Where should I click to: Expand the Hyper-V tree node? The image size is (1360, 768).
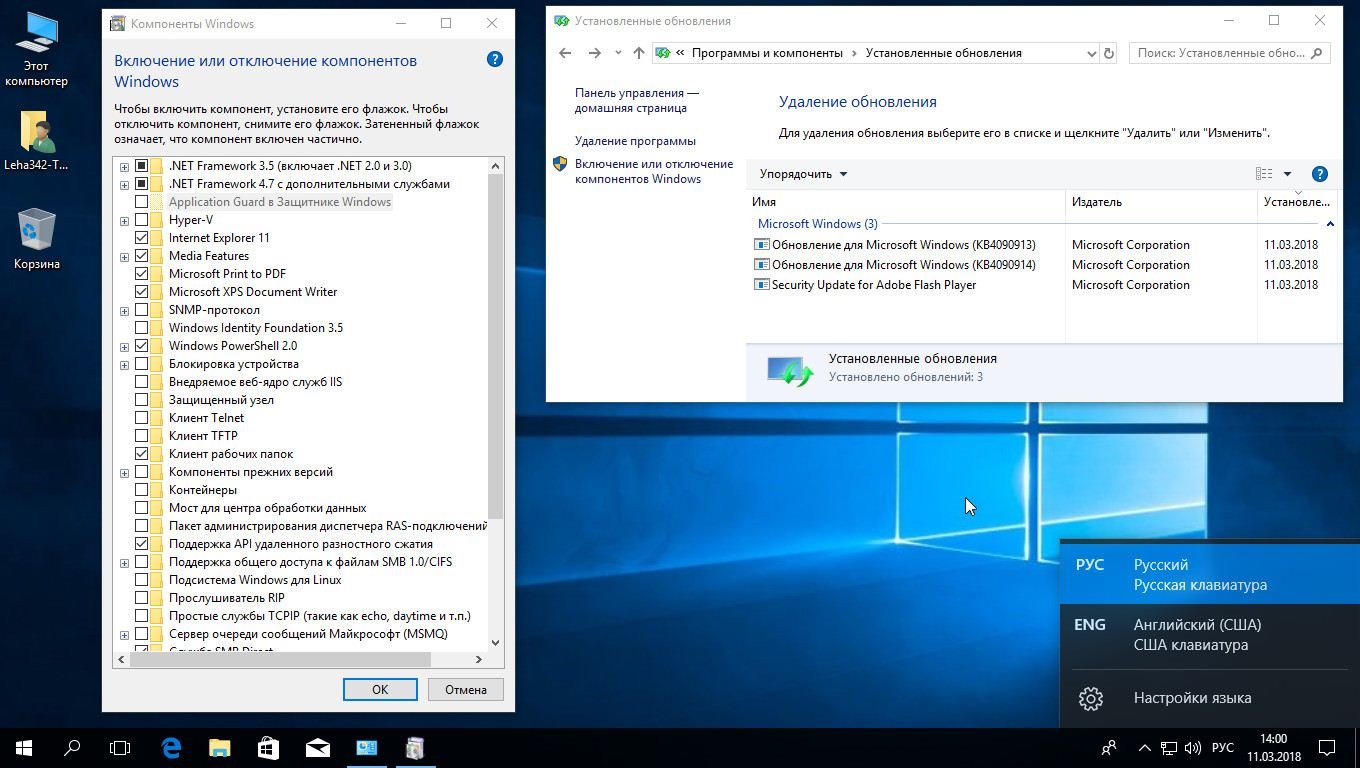124,220
